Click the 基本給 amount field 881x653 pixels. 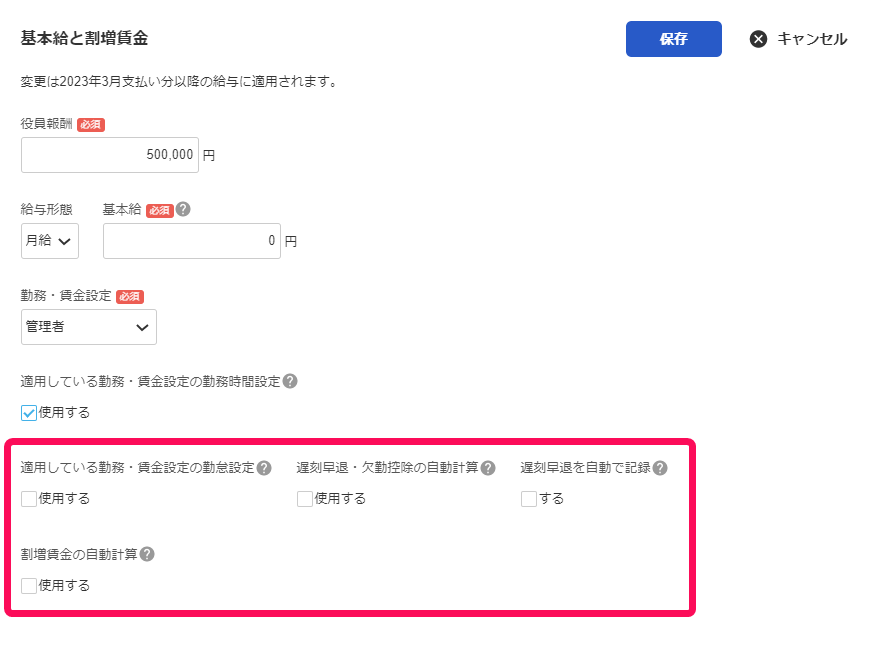[x=192, y=241]
